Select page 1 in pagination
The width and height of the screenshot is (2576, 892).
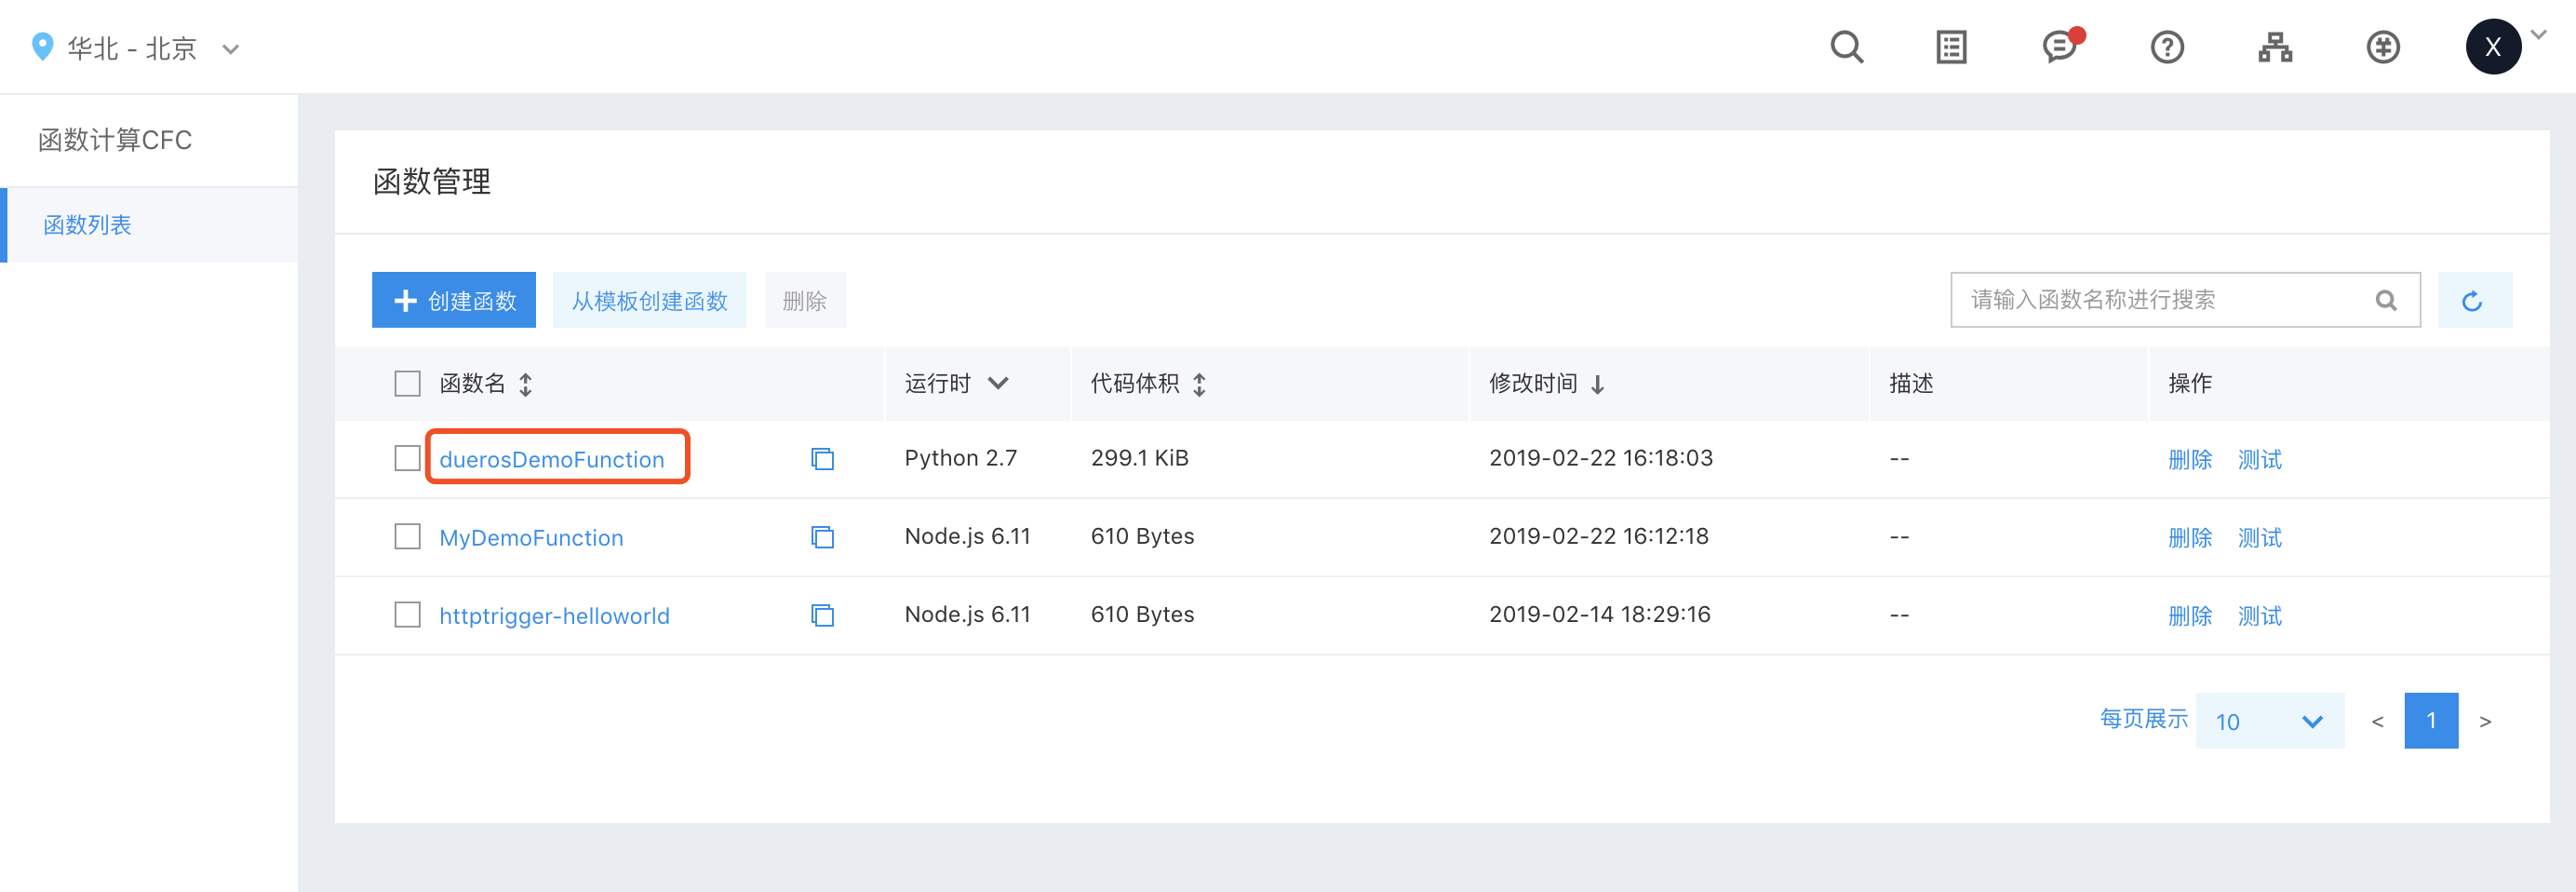pos(2431,721)
